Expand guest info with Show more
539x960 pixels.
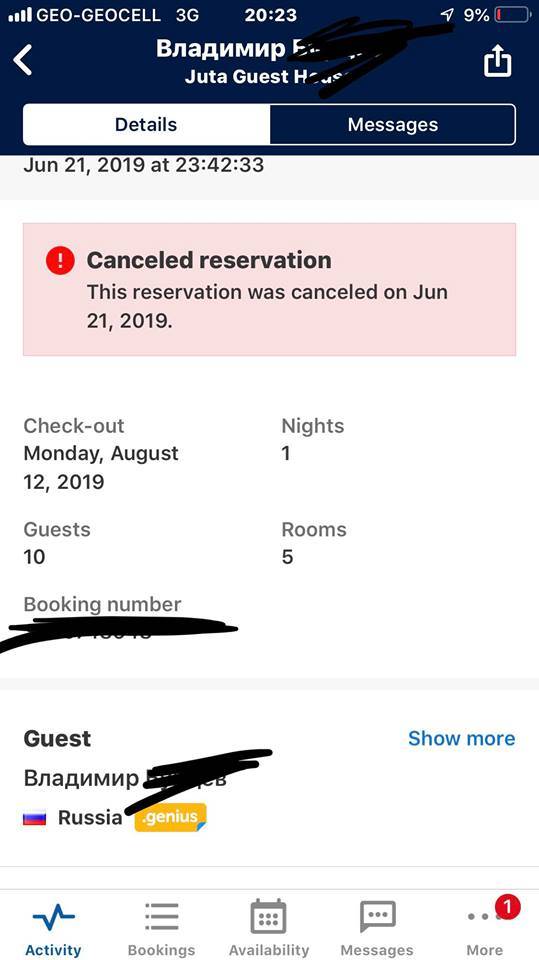pyautogui.click(x=461, y=738)
